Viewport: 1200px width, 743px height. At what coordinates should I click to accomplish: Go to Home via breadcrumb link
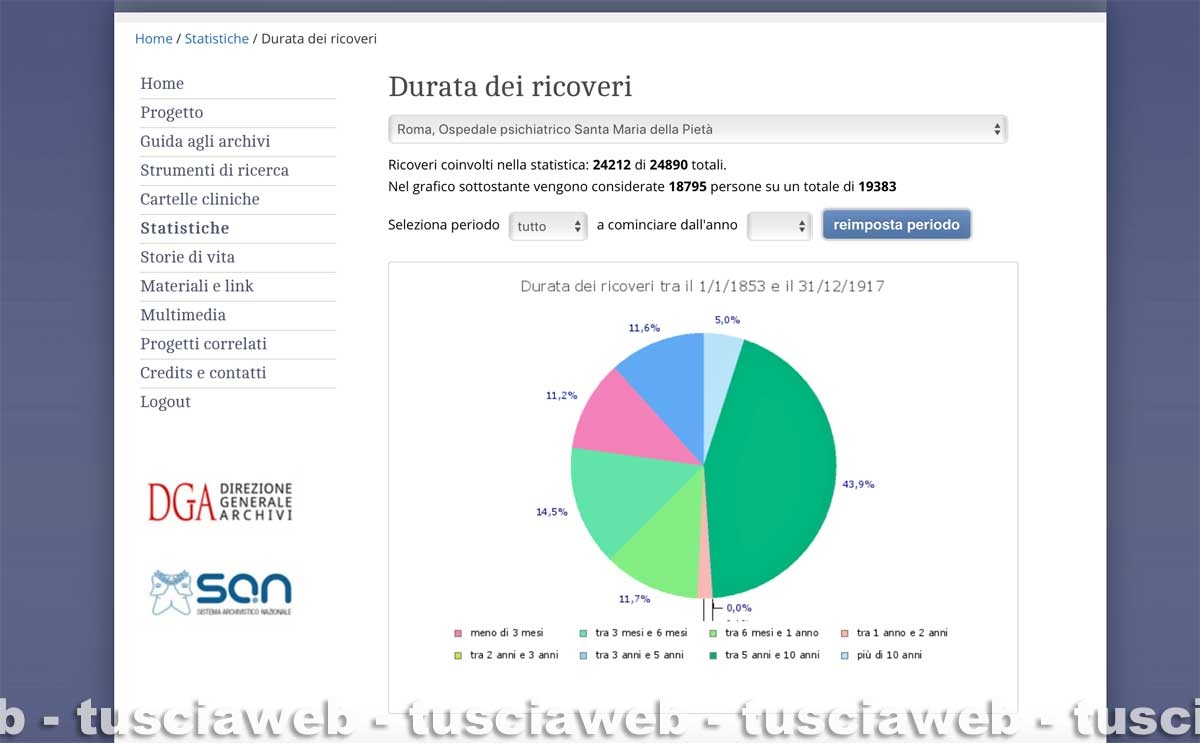click(153, 39)
